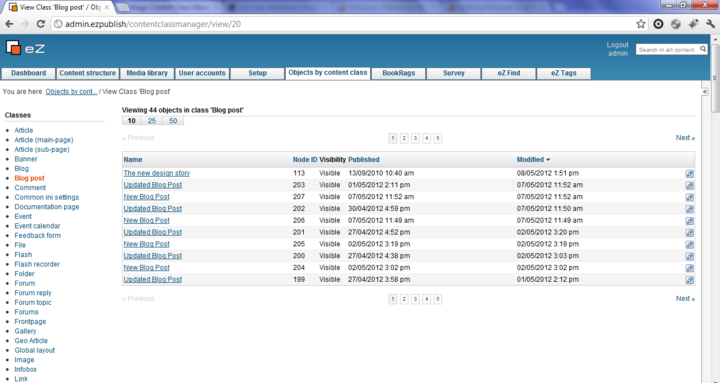This screenshot has height=383, width=720.
Task: Click the top 'Next »' link
Action: pyautogui.click(x=685, y=138)
